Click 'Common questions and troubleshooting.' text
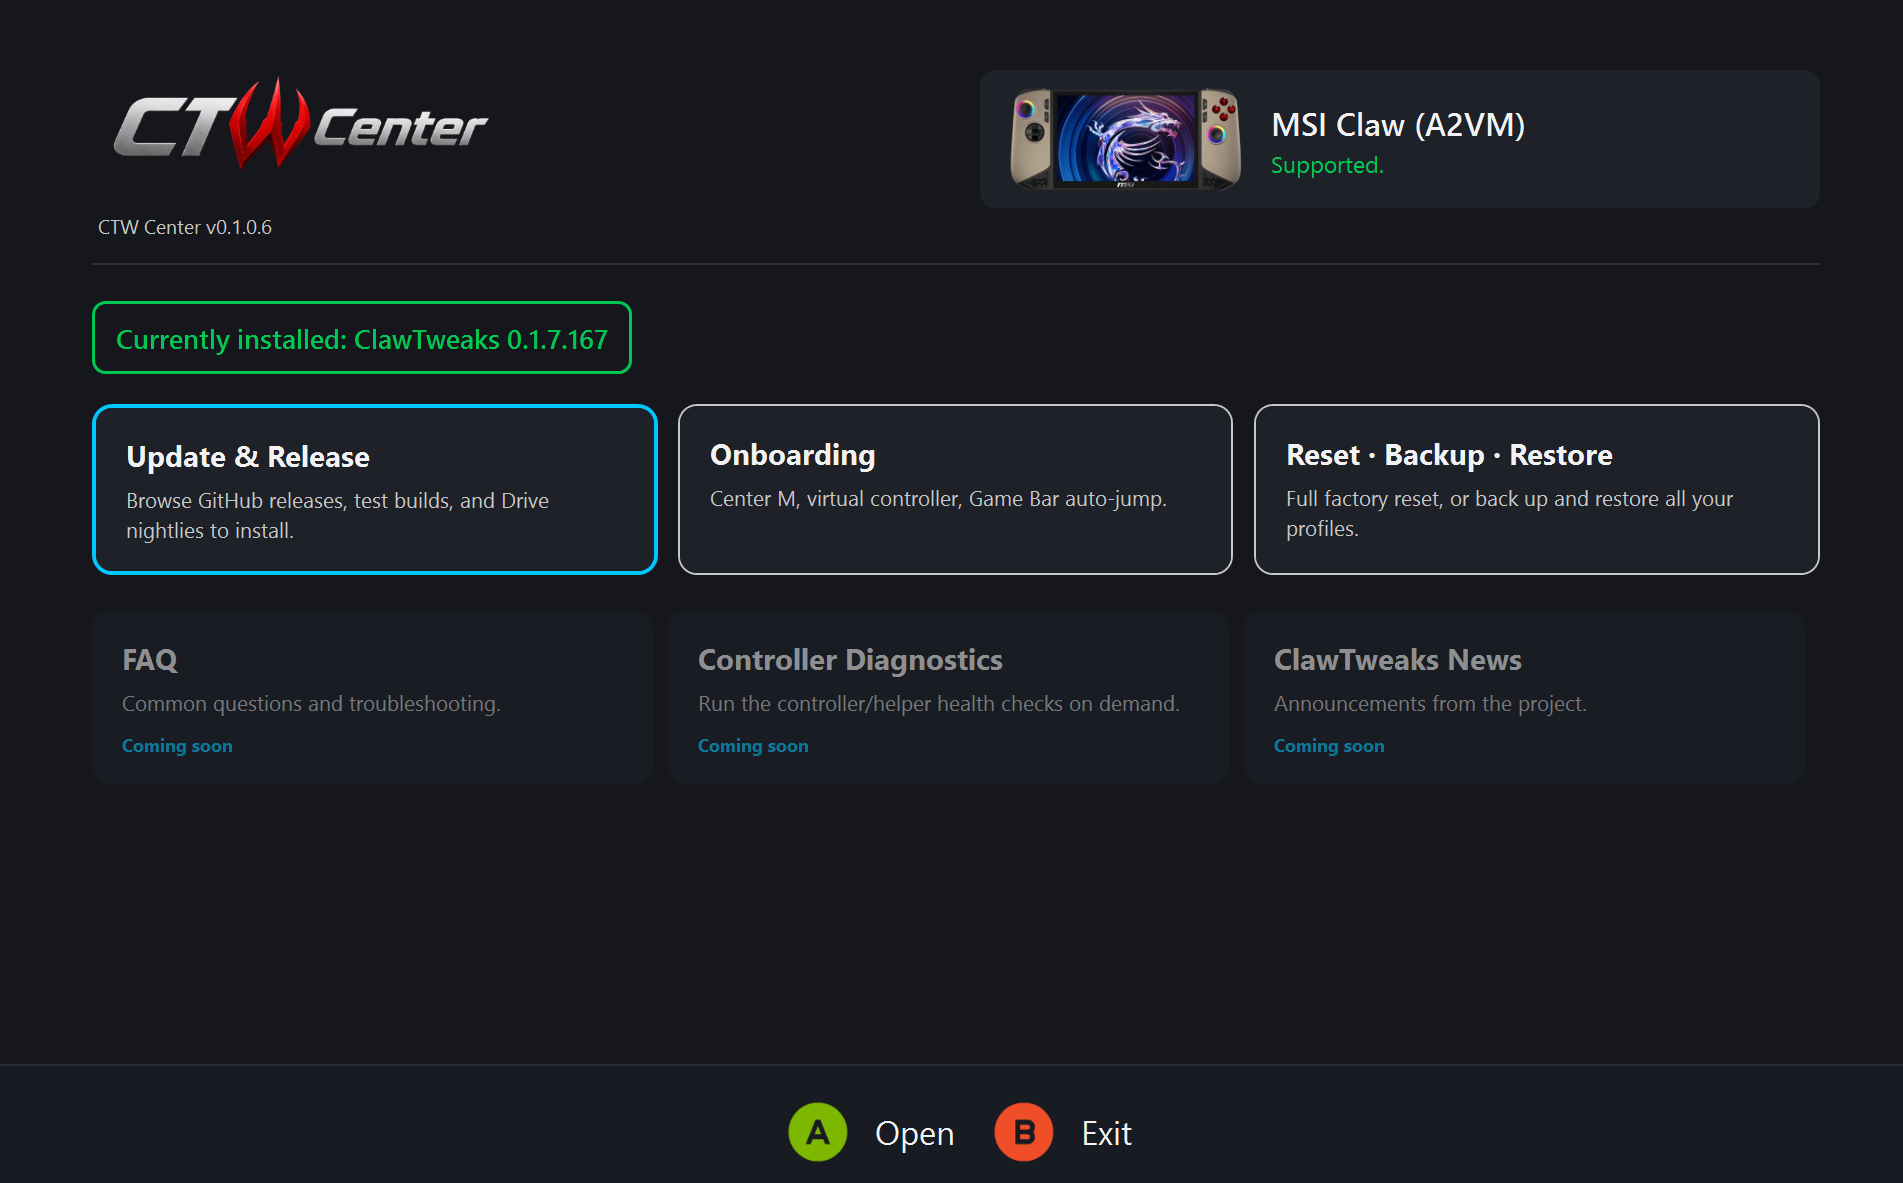1903x1183 pixels. tap(311, 704)
